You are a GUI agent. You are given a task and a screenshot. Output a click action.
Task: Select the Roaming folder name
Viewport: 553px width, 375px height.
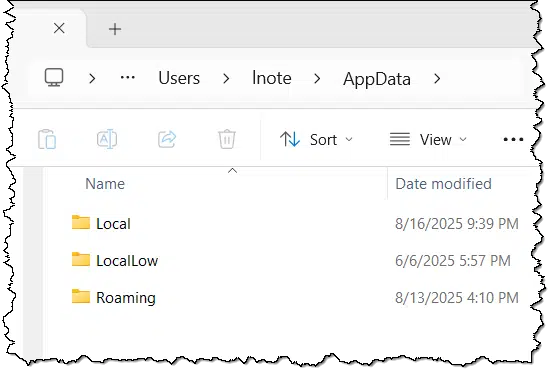pos(126,298)
